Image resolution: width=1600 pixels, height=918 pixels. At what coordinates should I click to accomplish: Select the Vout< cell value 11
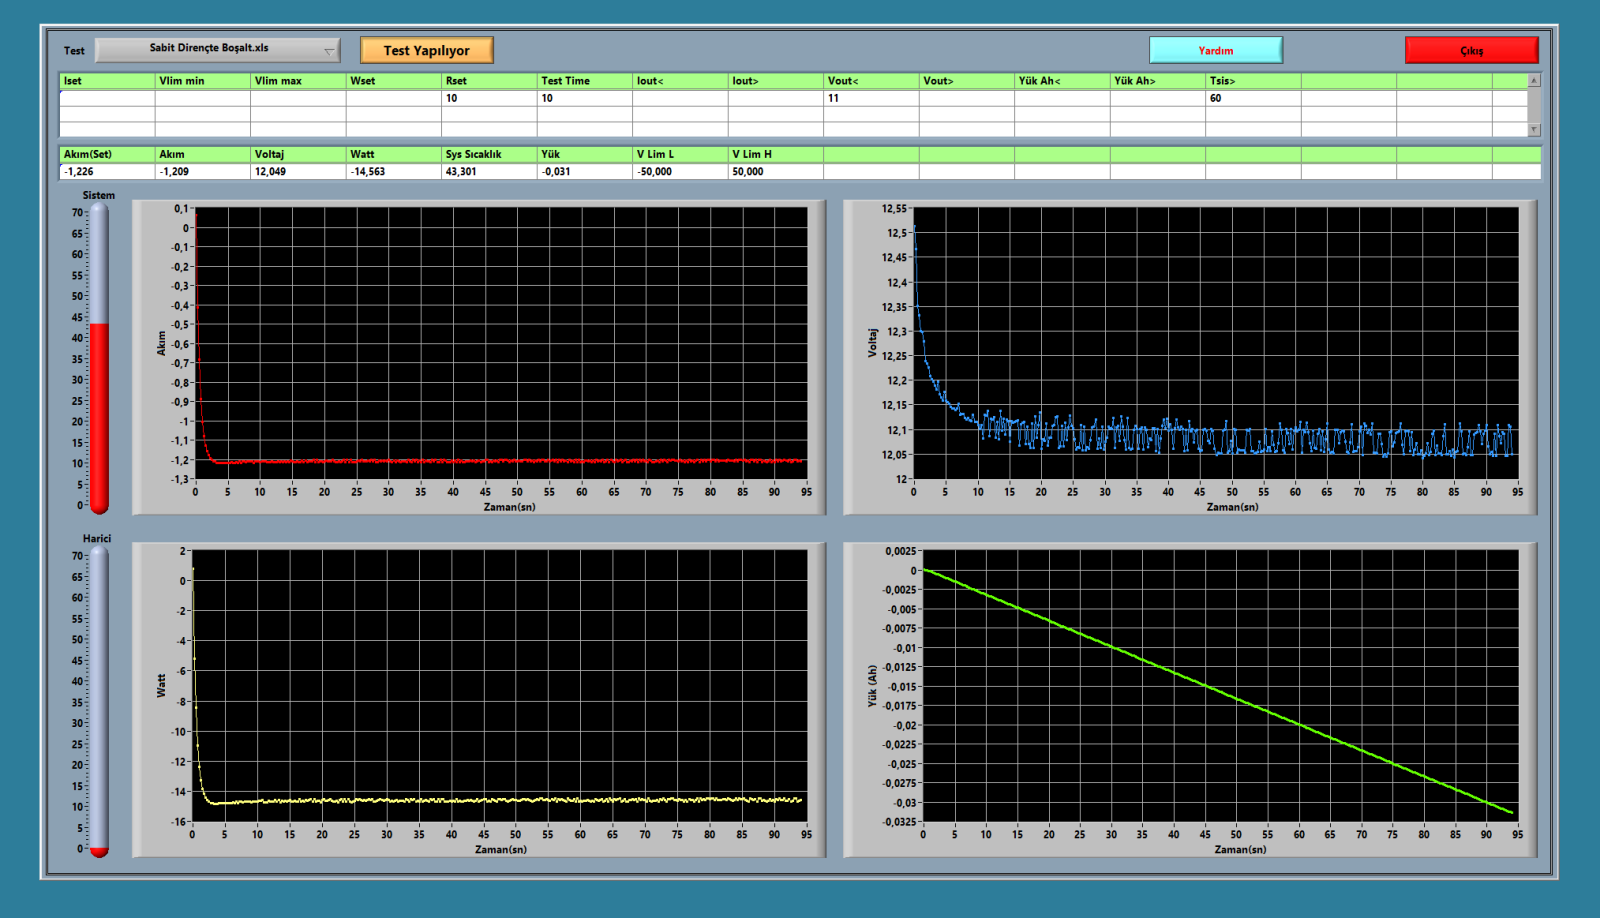(871, 98)
